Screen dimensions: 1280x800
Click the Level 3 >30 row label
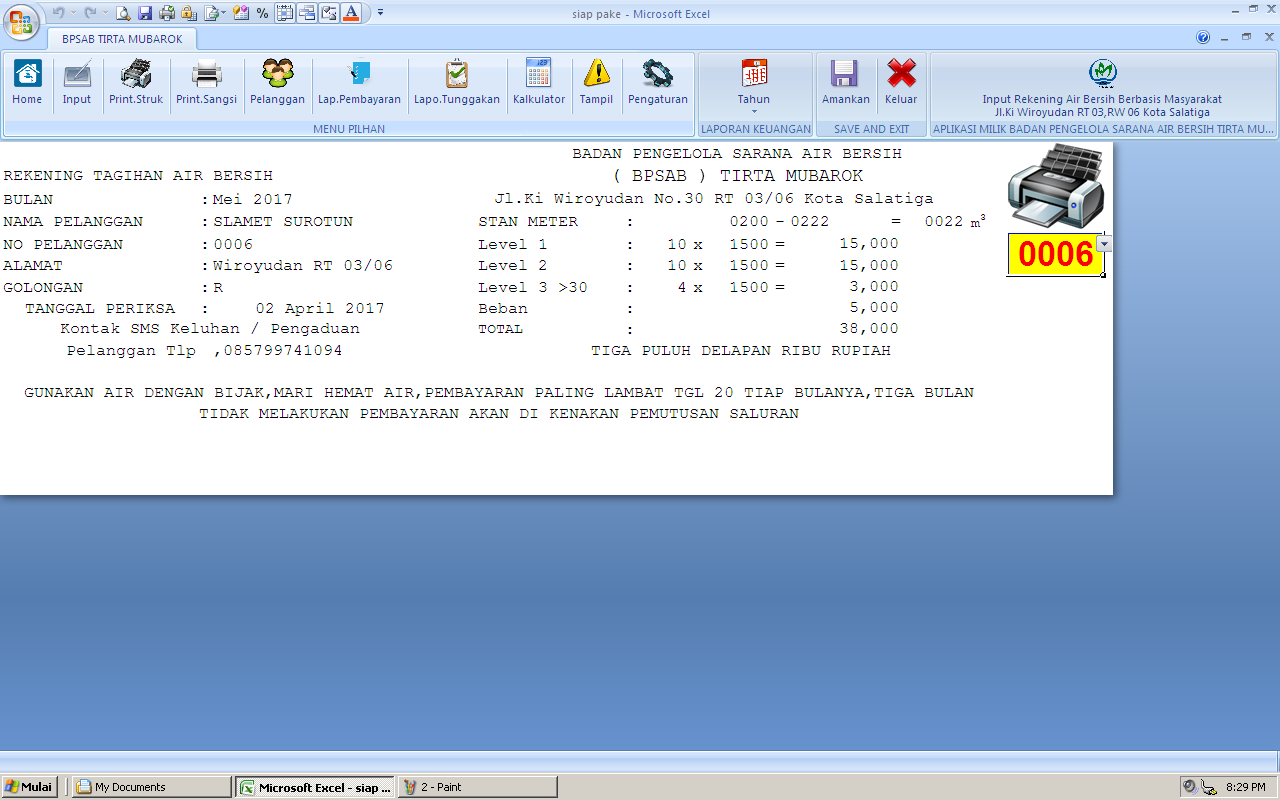point(533,287)
